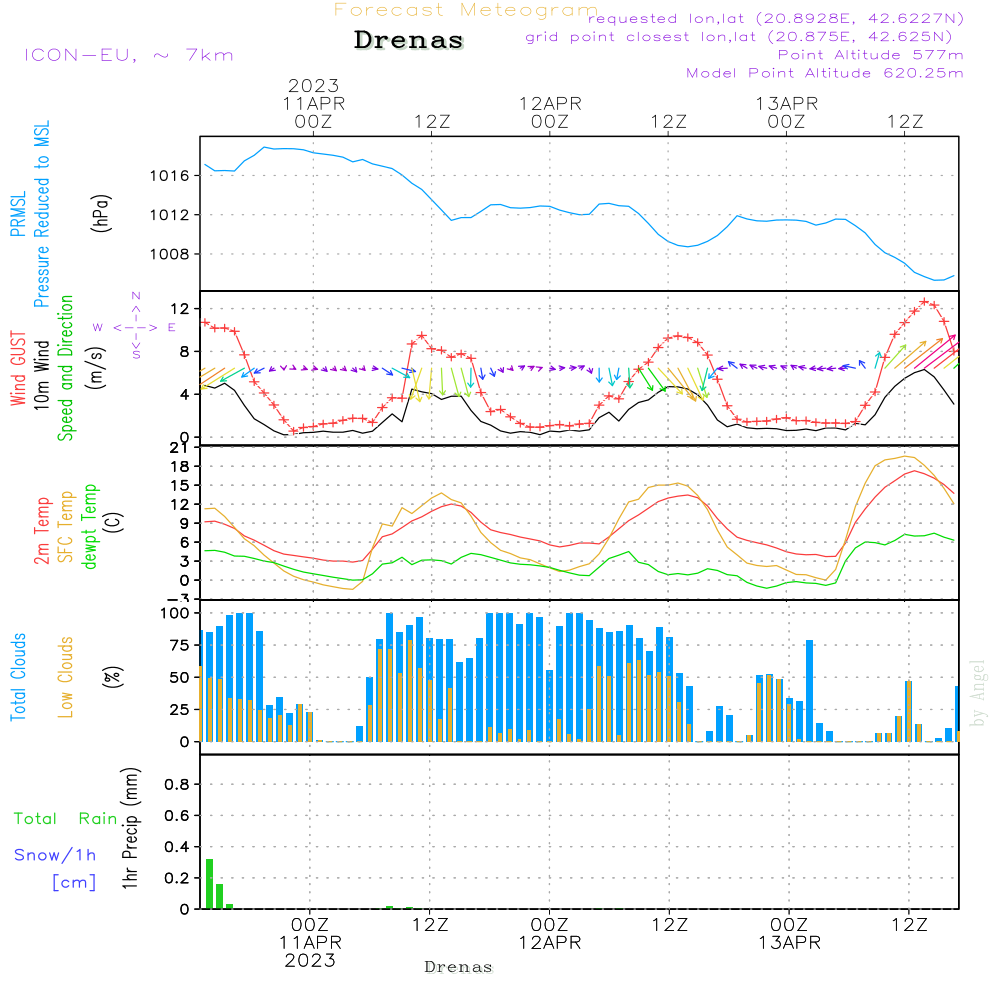Screen dimensions: 1000x1000
Task: Click the "1016" pressure tick label
Action: tap(170, 176)
